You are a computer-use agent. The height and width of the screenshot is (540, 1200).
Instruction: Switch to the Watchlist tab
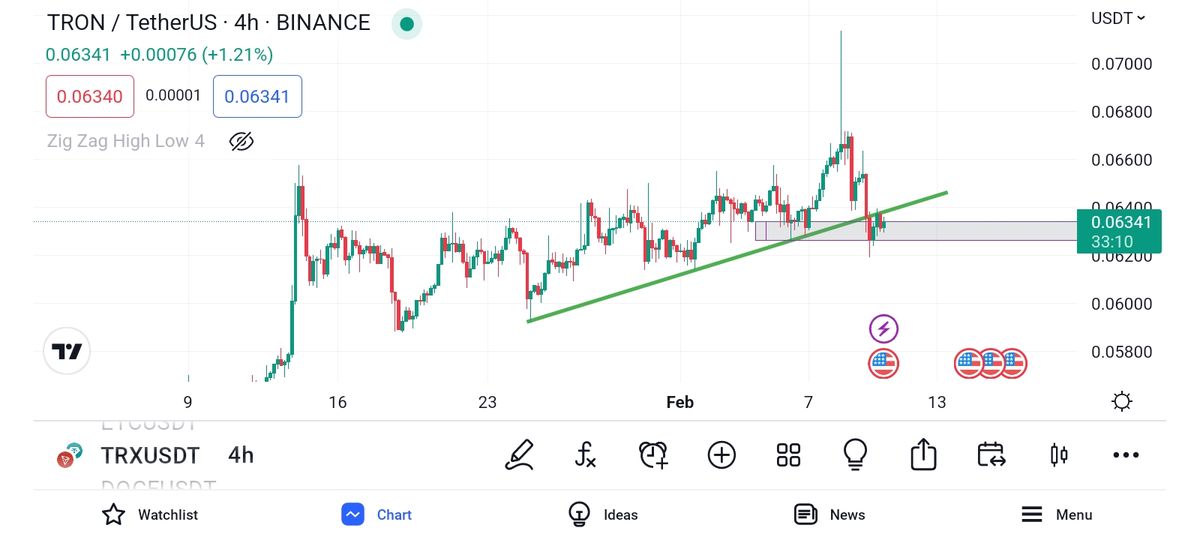pyautogui.click(x=150, y=514)
